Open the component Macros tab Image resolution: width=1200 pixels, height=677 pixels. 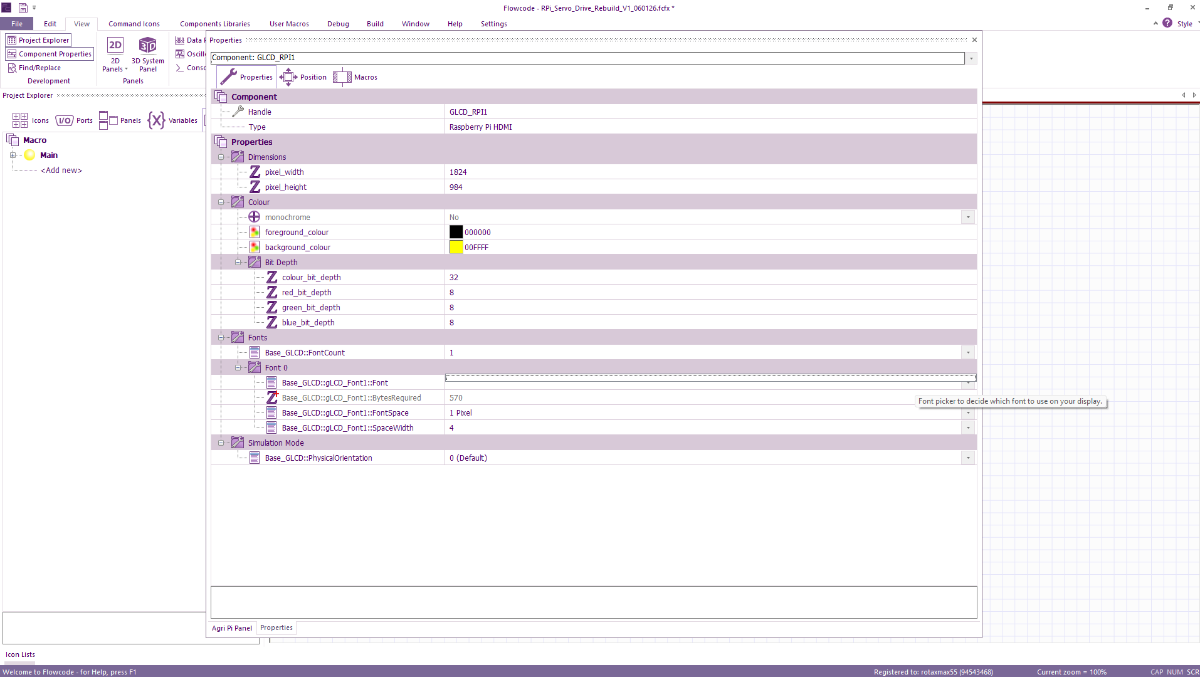coord(355,77)
